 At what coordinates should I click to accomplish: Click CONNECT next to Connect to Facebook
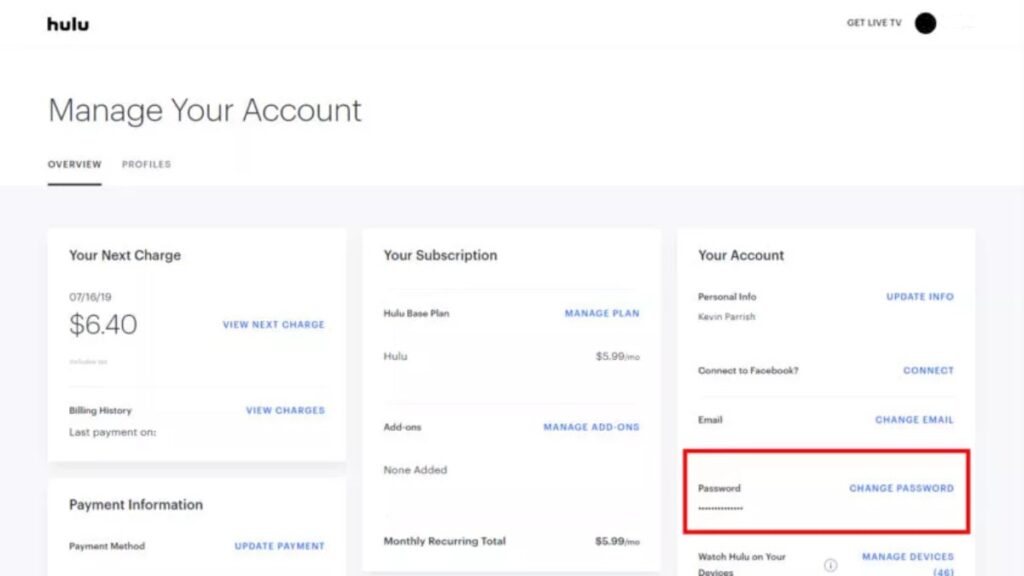[x=928, y=370]
